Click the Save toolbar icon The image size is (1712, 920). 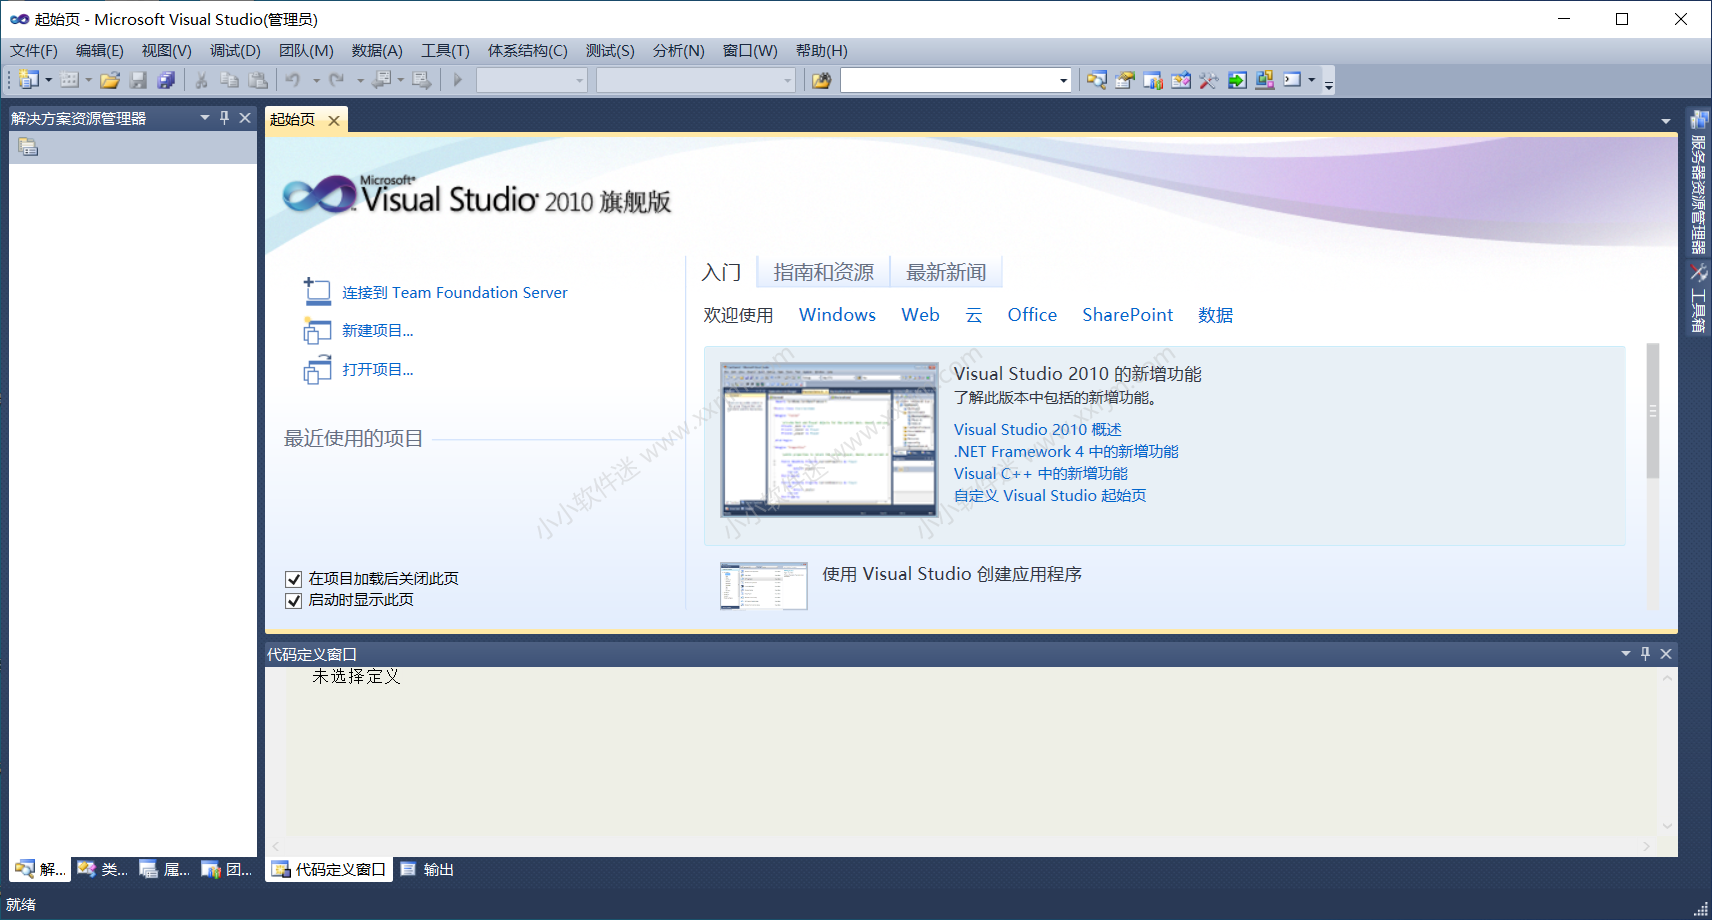[x=138, y=80]
